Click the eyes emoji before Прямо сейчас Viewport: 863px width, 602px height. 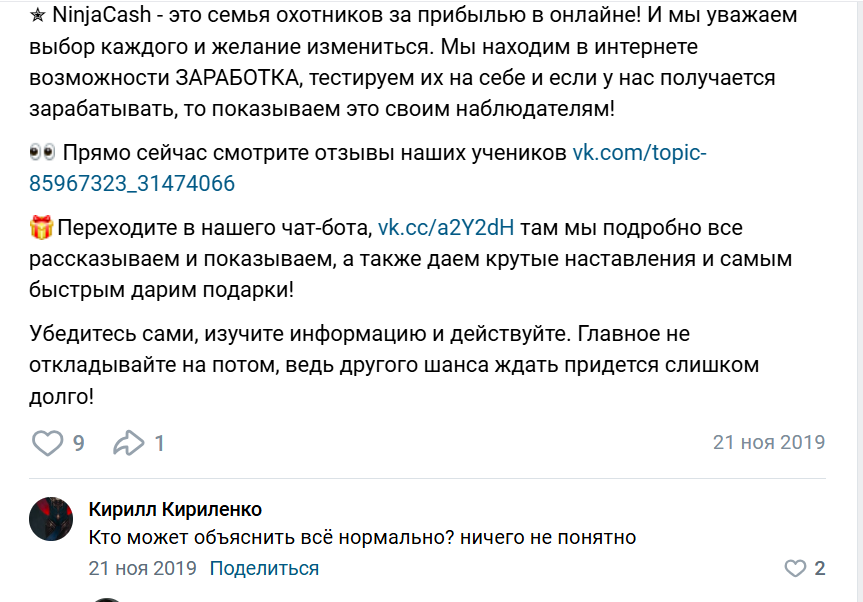(42, 153)
